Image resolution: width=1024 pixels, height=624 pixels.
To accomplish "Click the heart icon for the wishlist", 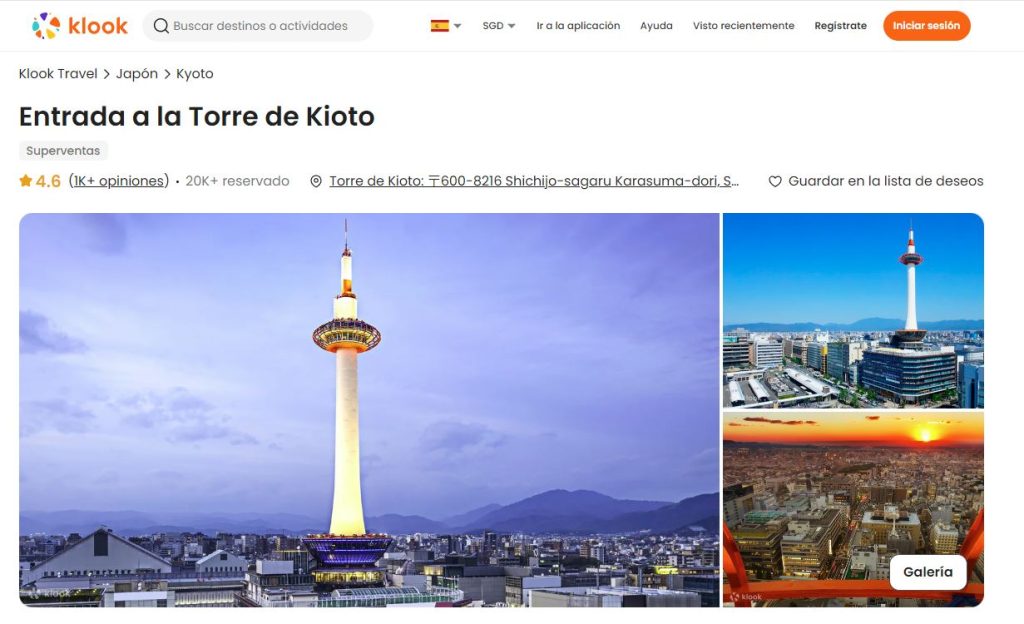I will coord(775,181).
